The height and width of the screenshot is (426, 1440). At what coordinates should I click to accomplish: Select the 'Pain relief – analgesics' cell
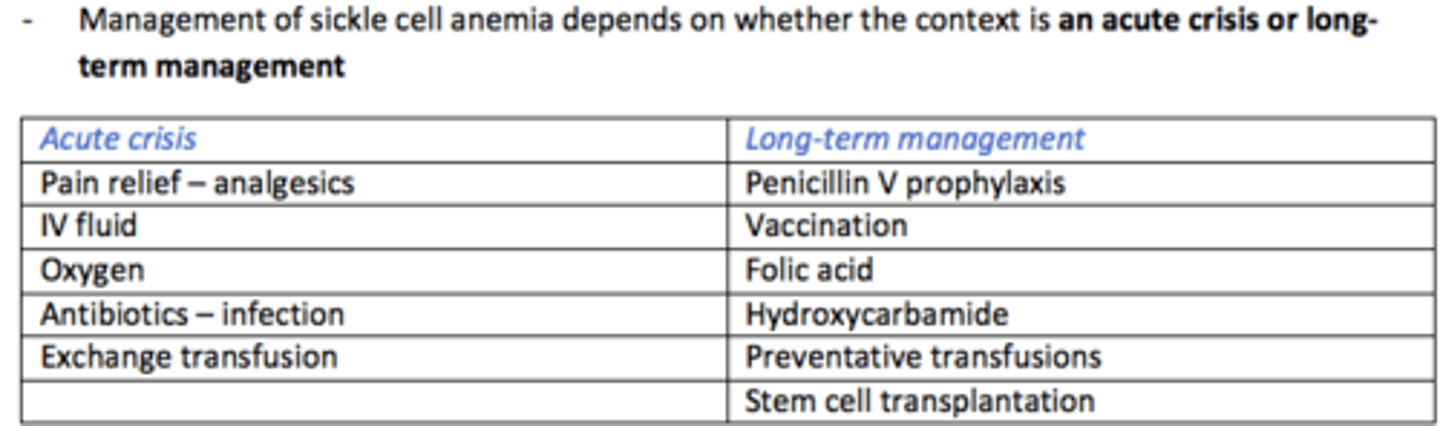(x=197, y=183)
